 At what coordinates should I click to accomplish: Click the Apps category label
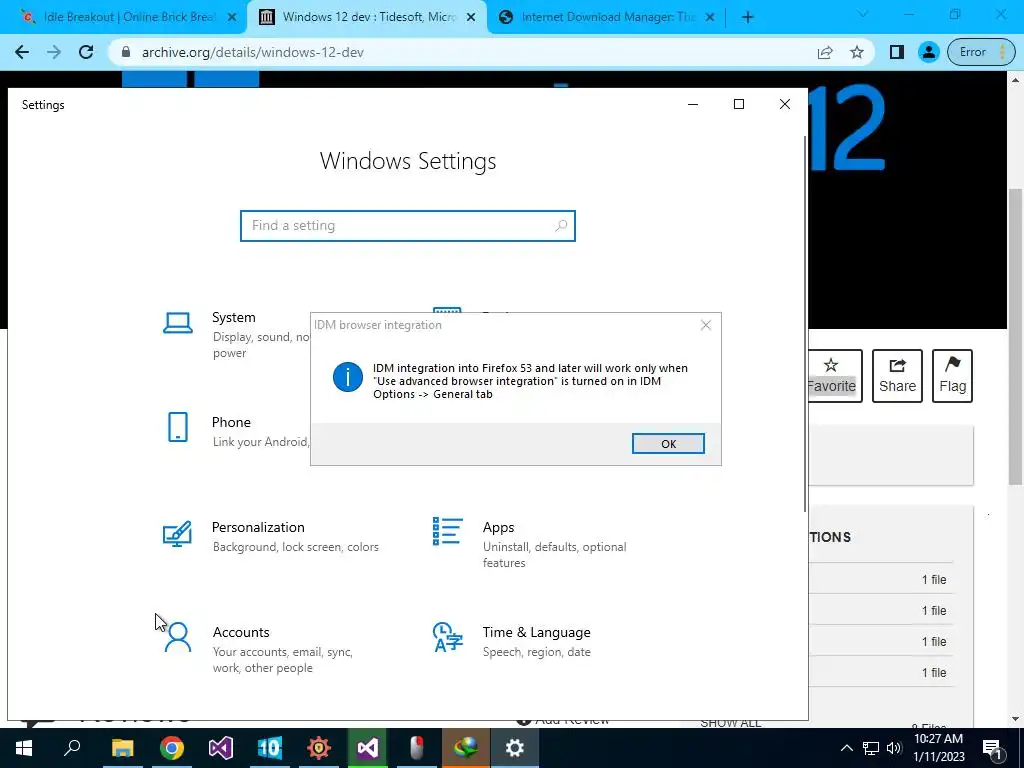tap(498, 527)
